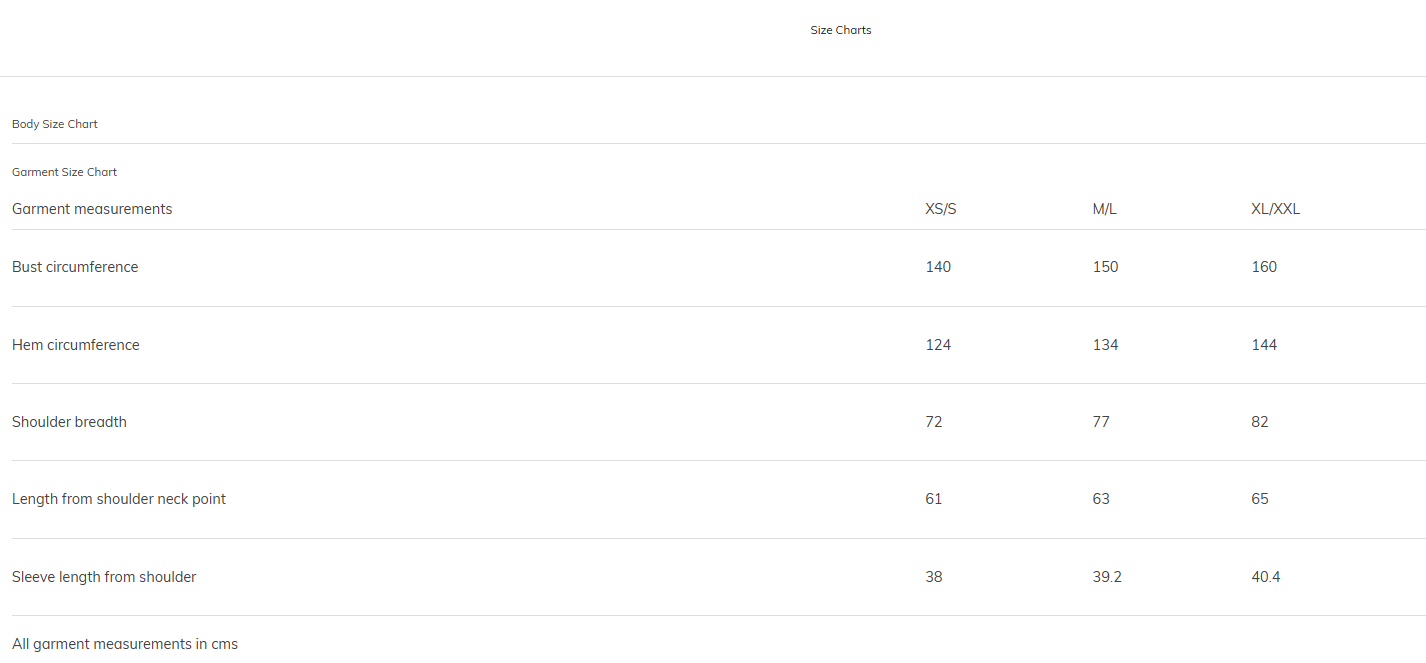
Task: Select the M/L column header
Action: point(1104,209)
